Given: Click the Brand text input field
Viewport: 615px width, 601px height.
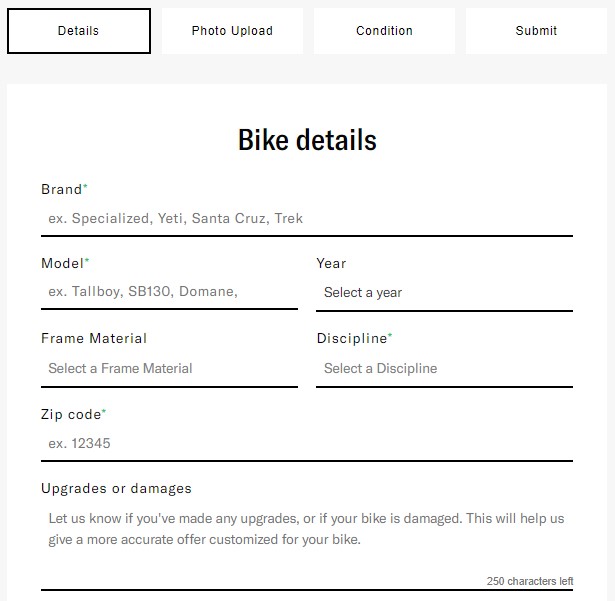Looking at the screenshot, I should click(x=306, y=218).
